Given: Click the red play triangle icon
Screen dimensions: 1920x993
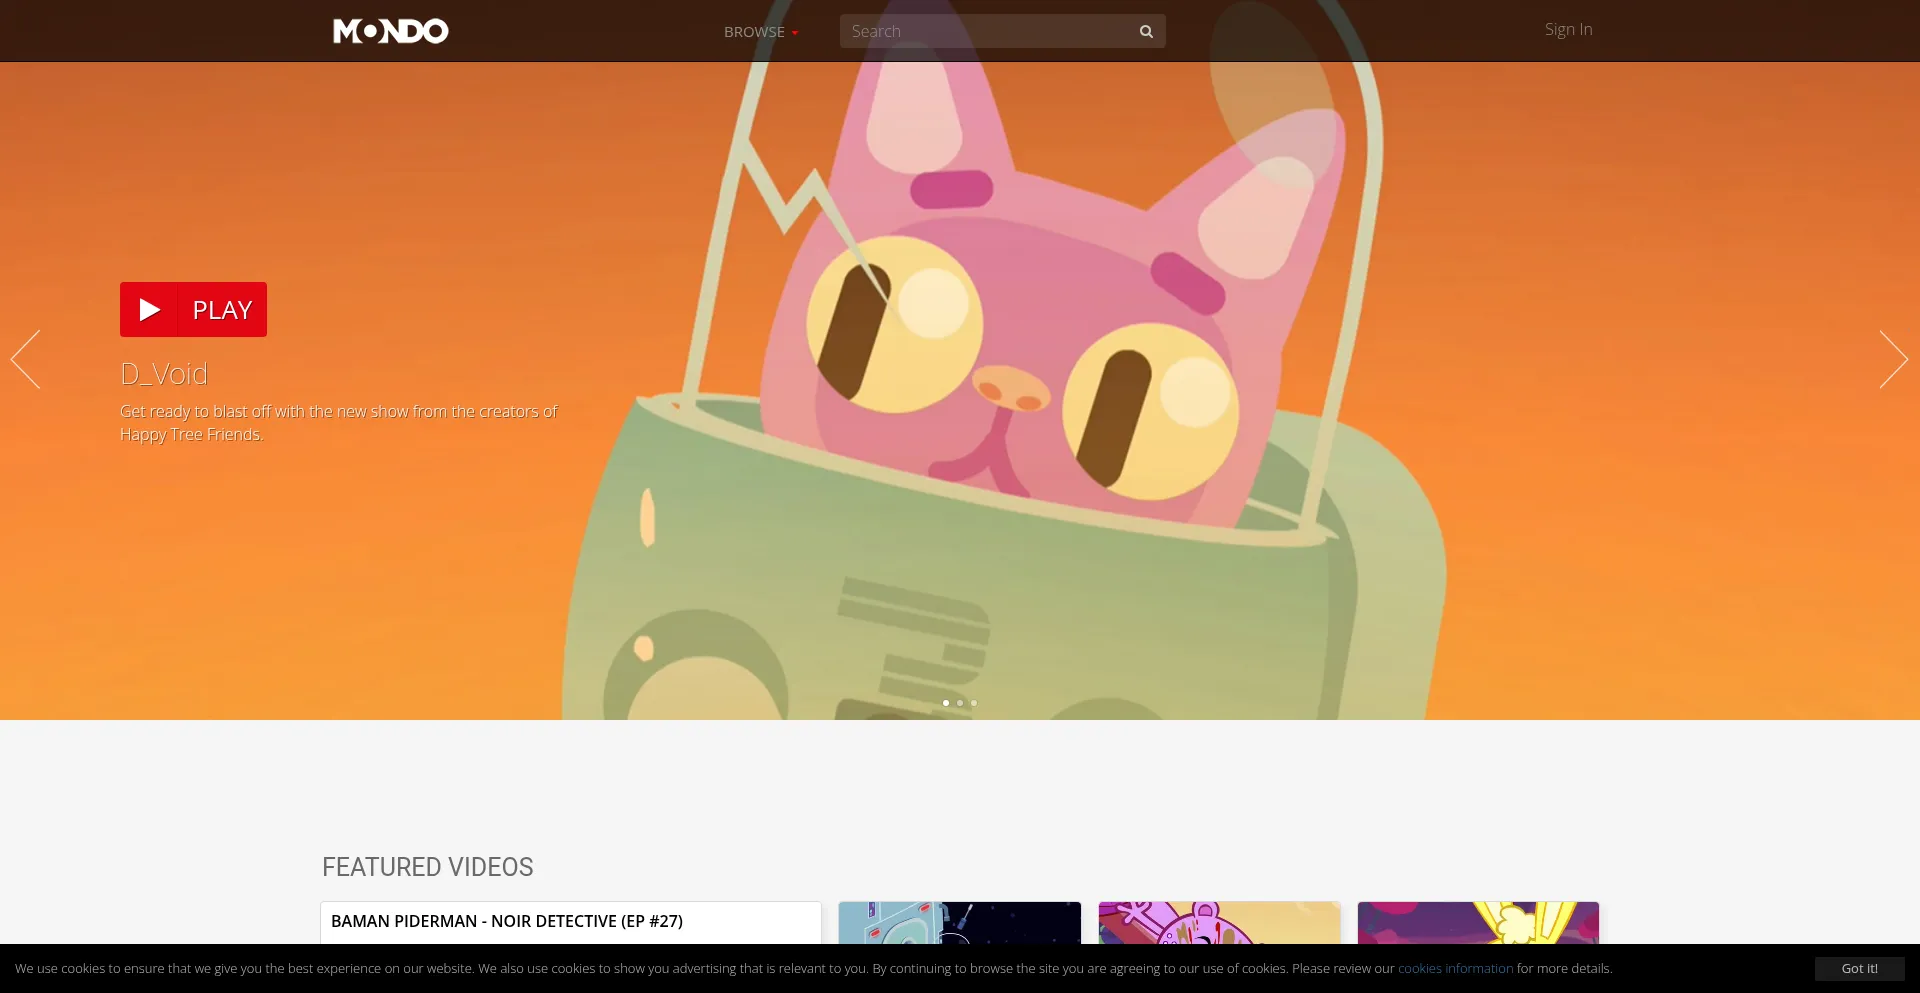Looking at the screenshot, I should click(x=149, y=310).
